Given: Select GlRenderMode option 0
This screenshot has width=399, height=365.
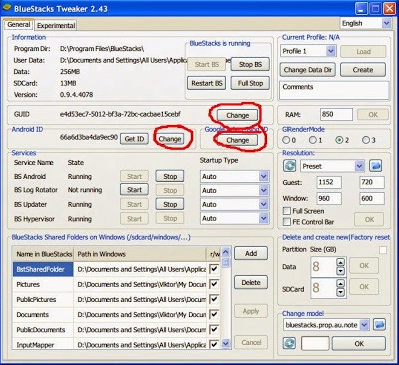Looking at the screenshot, I should 286,140.
